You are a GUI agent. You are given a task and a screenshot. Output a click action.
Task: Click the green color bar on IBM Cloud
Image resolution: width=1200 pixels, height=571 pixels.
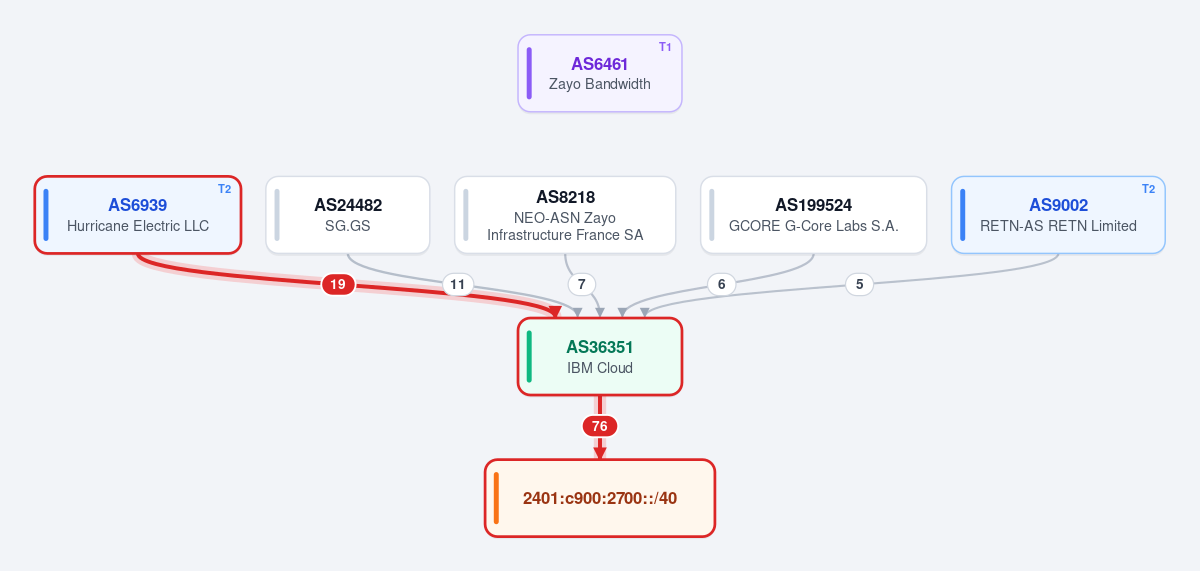tap(529, 357)
